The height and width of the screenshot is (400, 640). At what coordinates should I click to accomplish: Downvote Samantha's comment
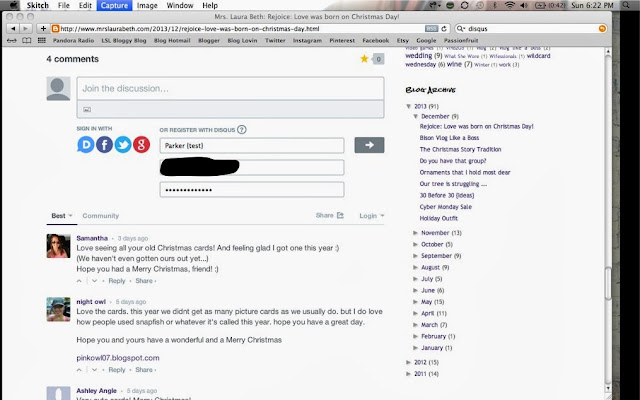[94, 281]
